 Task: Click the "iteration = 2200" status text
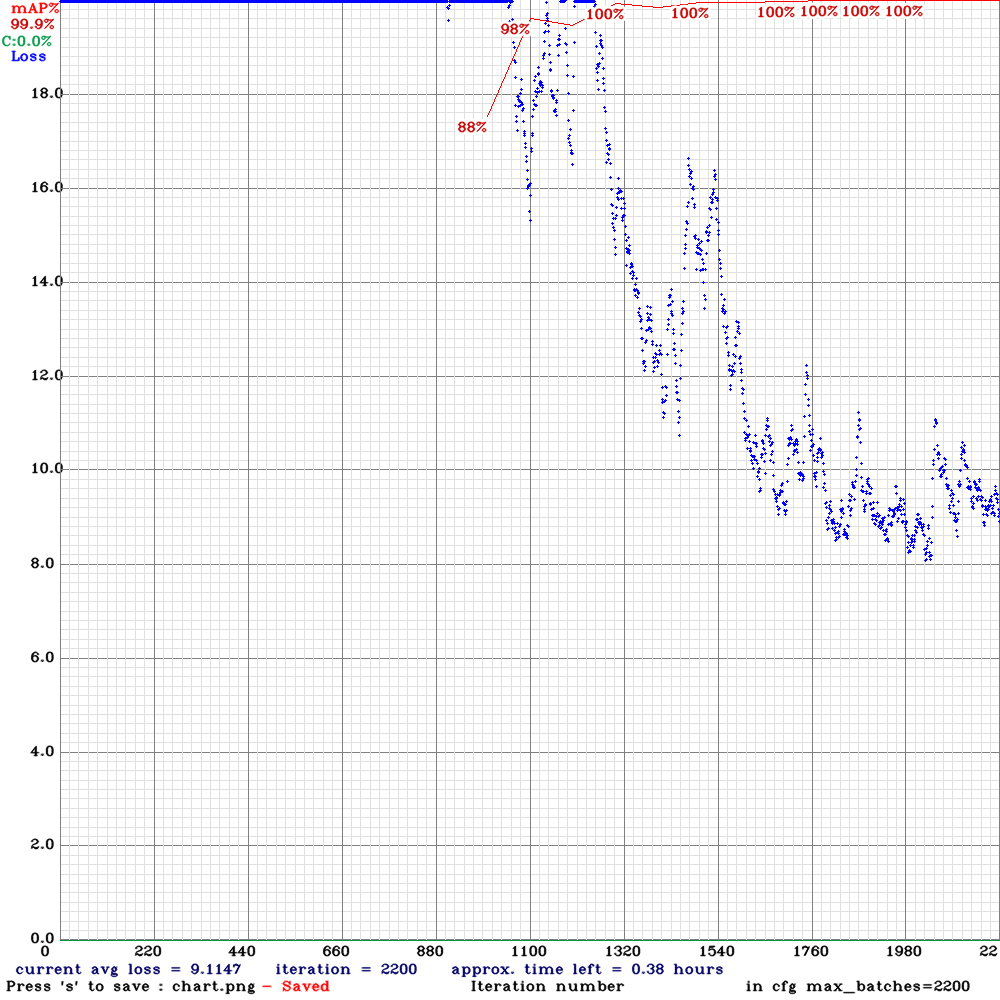click(346, 969)
